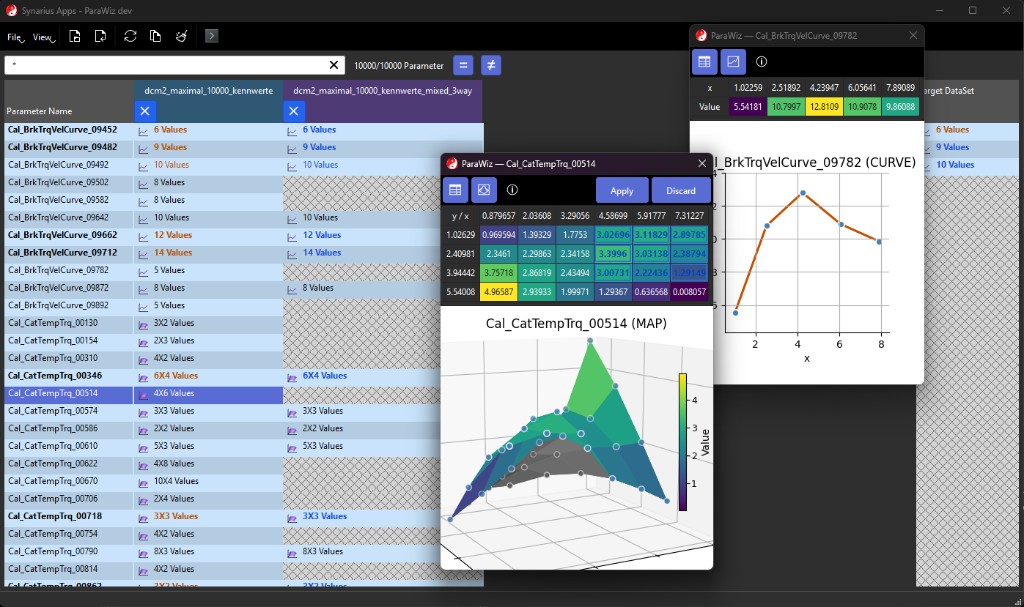Enable the not-equal filter button
The height and width of the screenshot is (607, 1024).
point(489,64)
